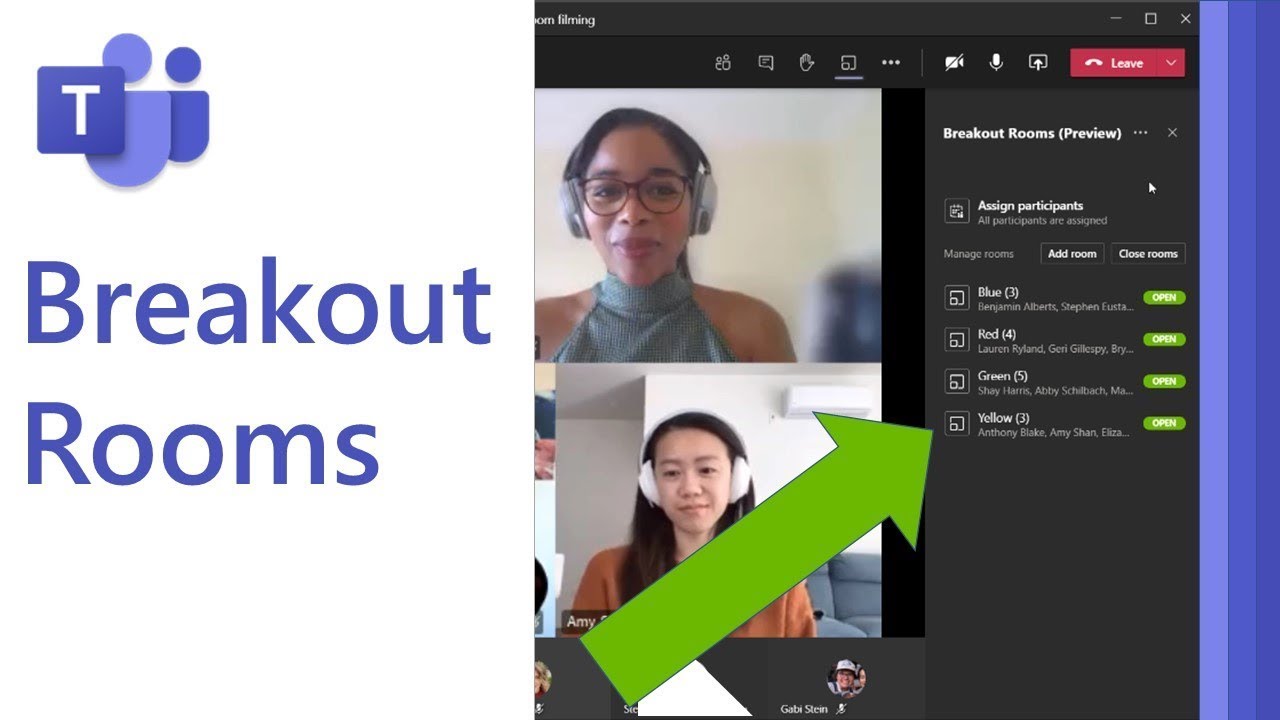Screen dimensions: 1280x720
Task: Close the Breakout Rooms panel
Action: click(1173, 133)
